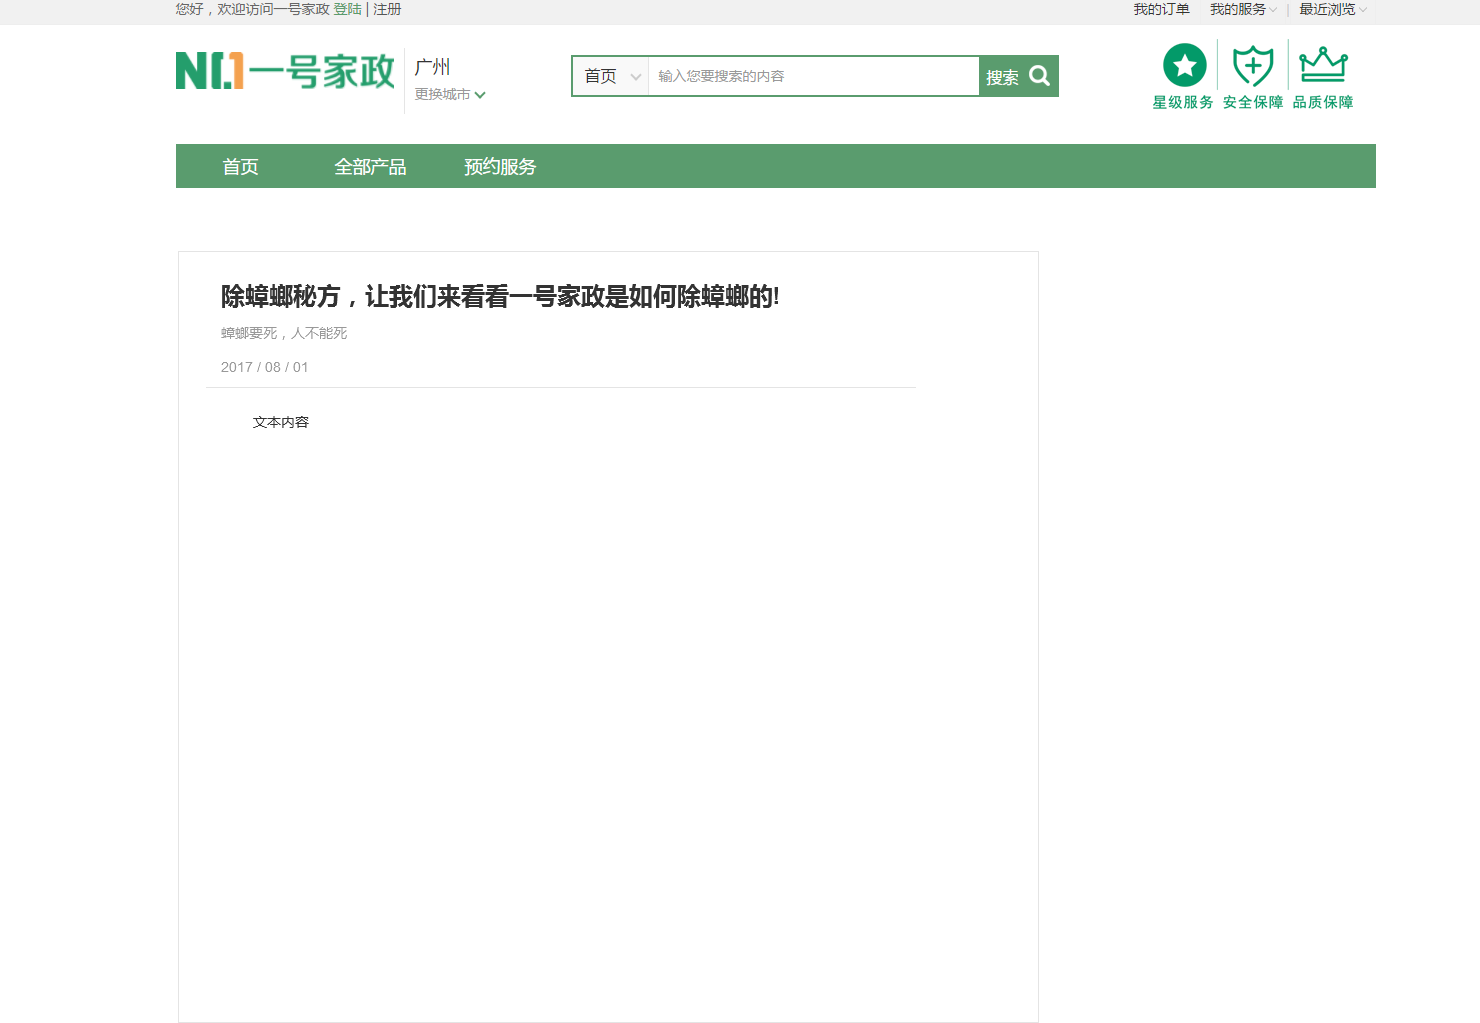Image resolution: width=1480 pixels, height=1023 pixels.
Task: Click the 广州 current city label
Action: [432, 67]
